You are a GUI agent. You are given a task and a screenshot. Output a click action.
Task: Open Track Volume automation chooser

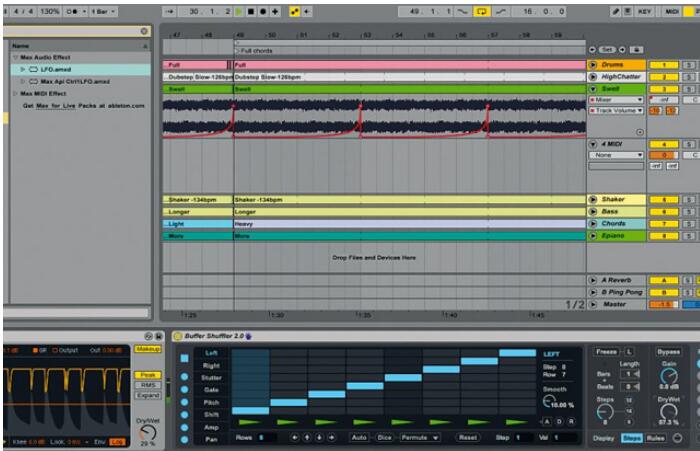point(616,110)
